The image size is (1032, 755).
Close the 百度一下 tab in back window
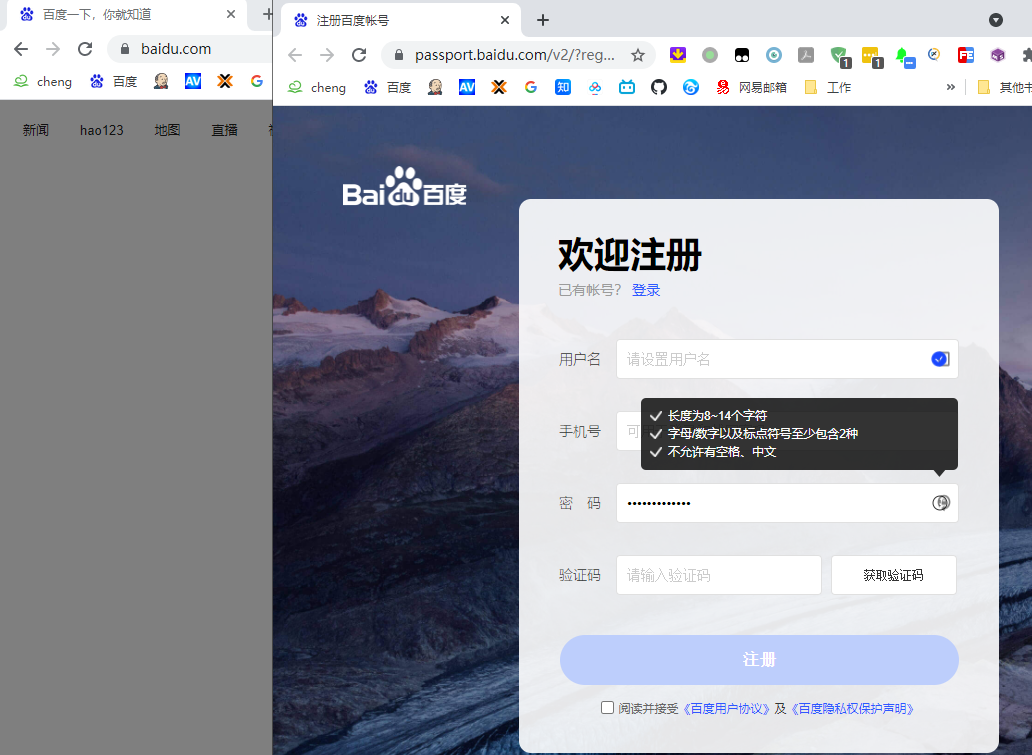230,14
